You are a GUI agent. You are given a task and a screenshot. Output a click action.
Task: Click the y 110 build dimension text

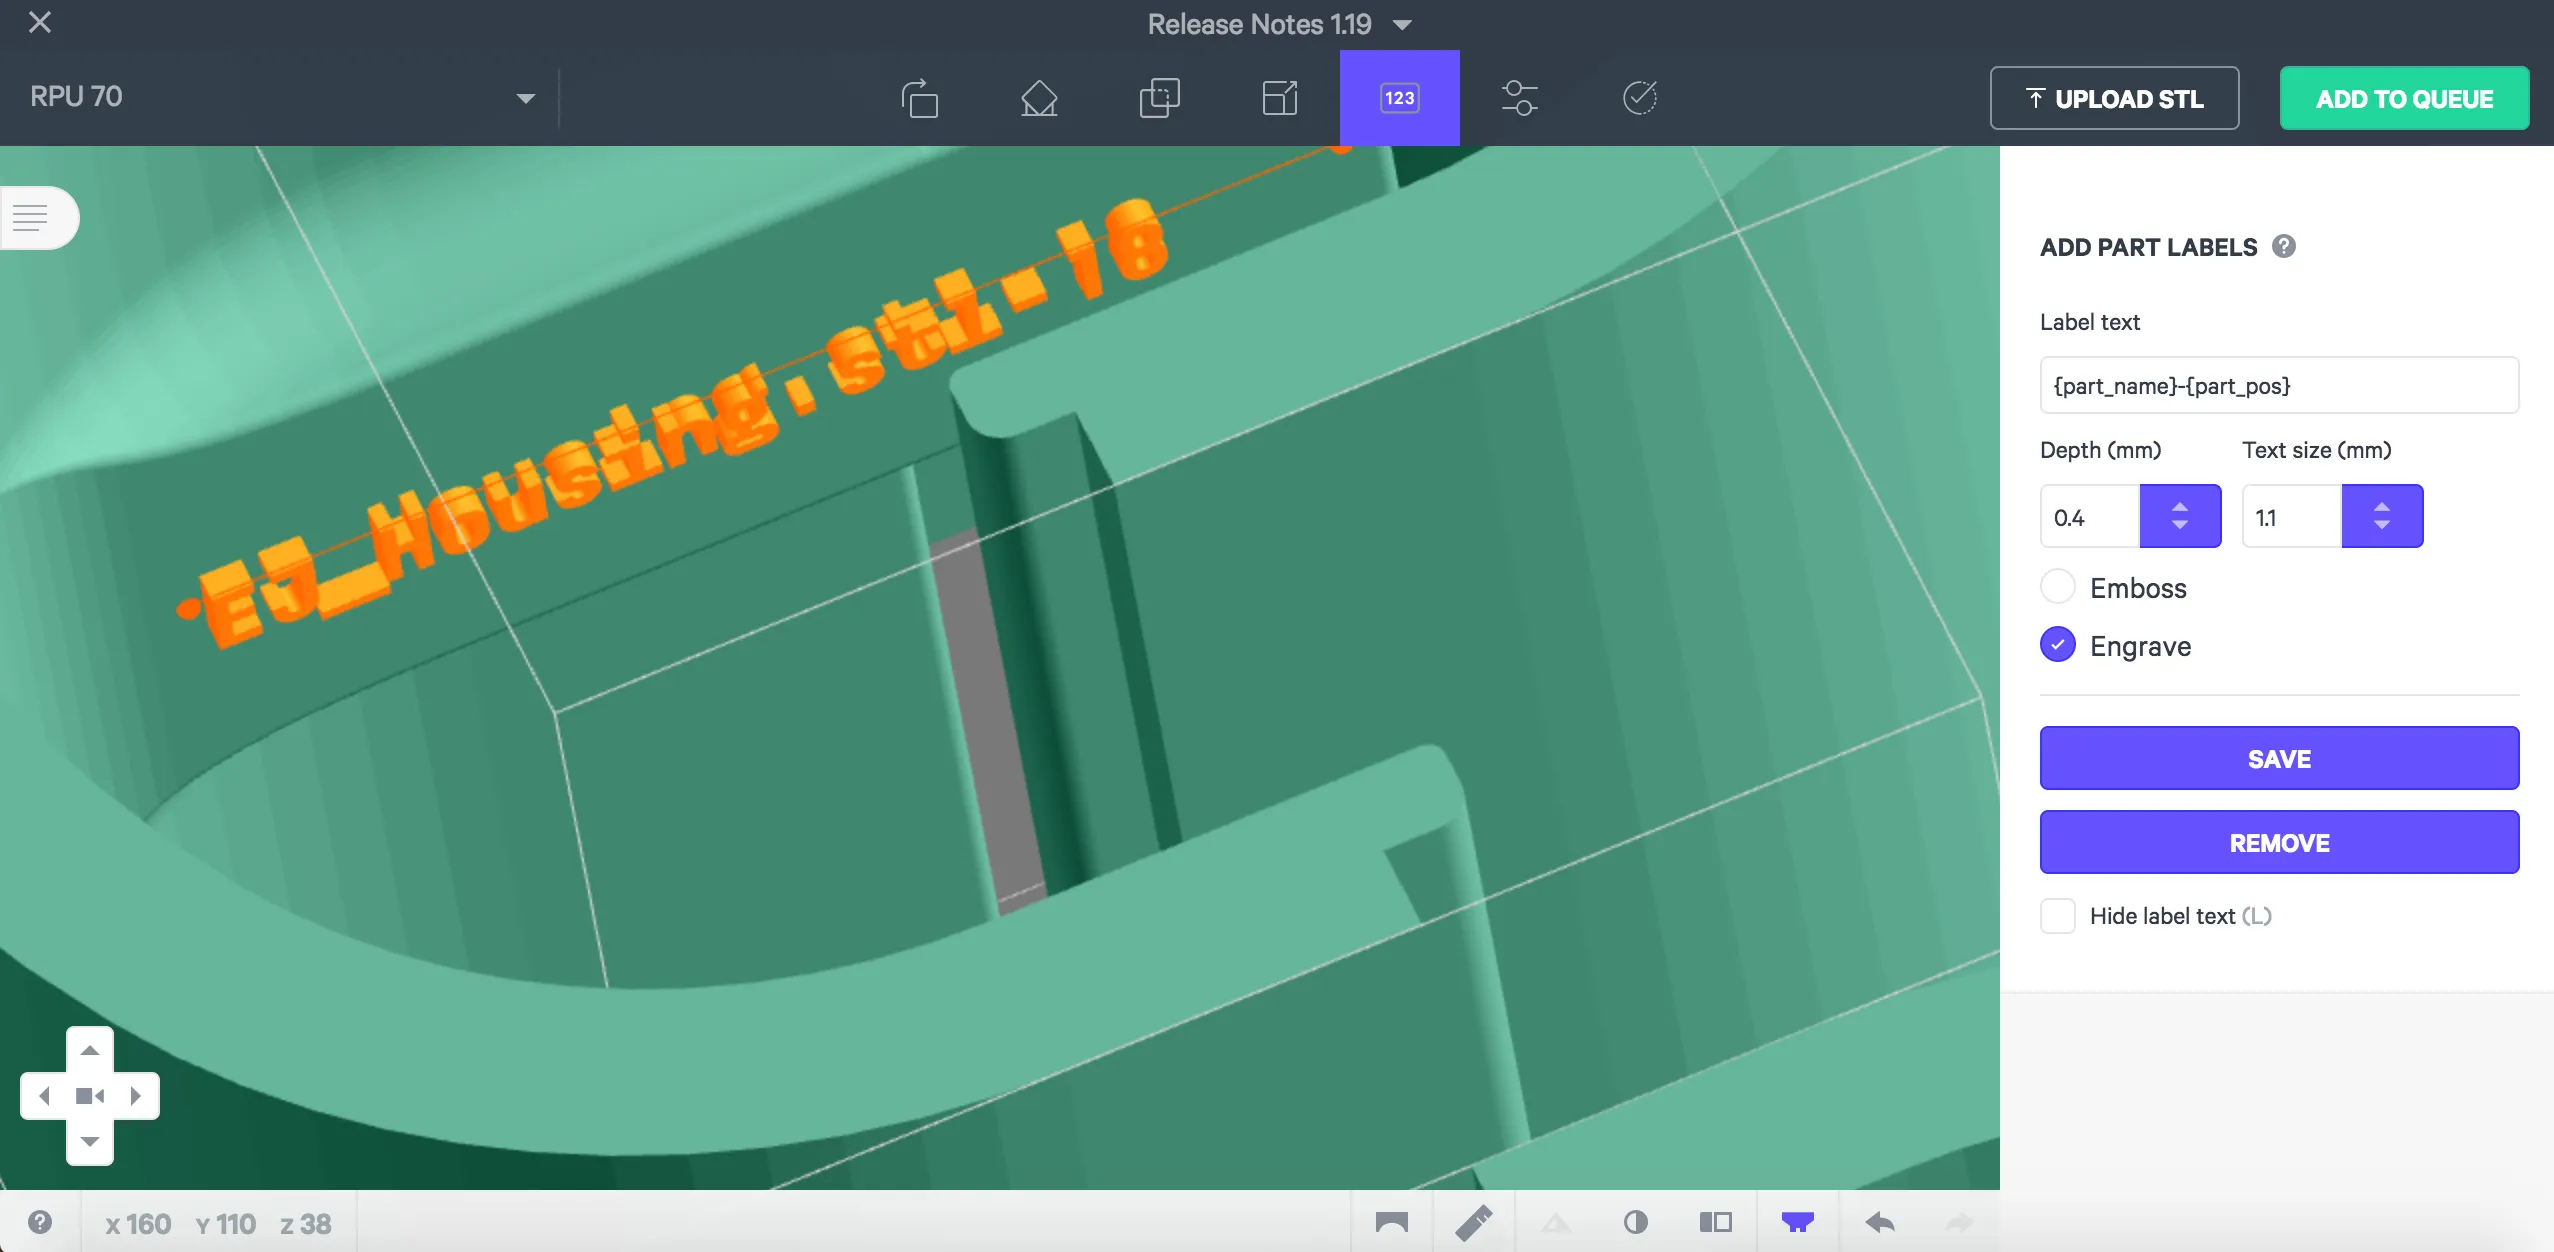(x=226, y=1224)
